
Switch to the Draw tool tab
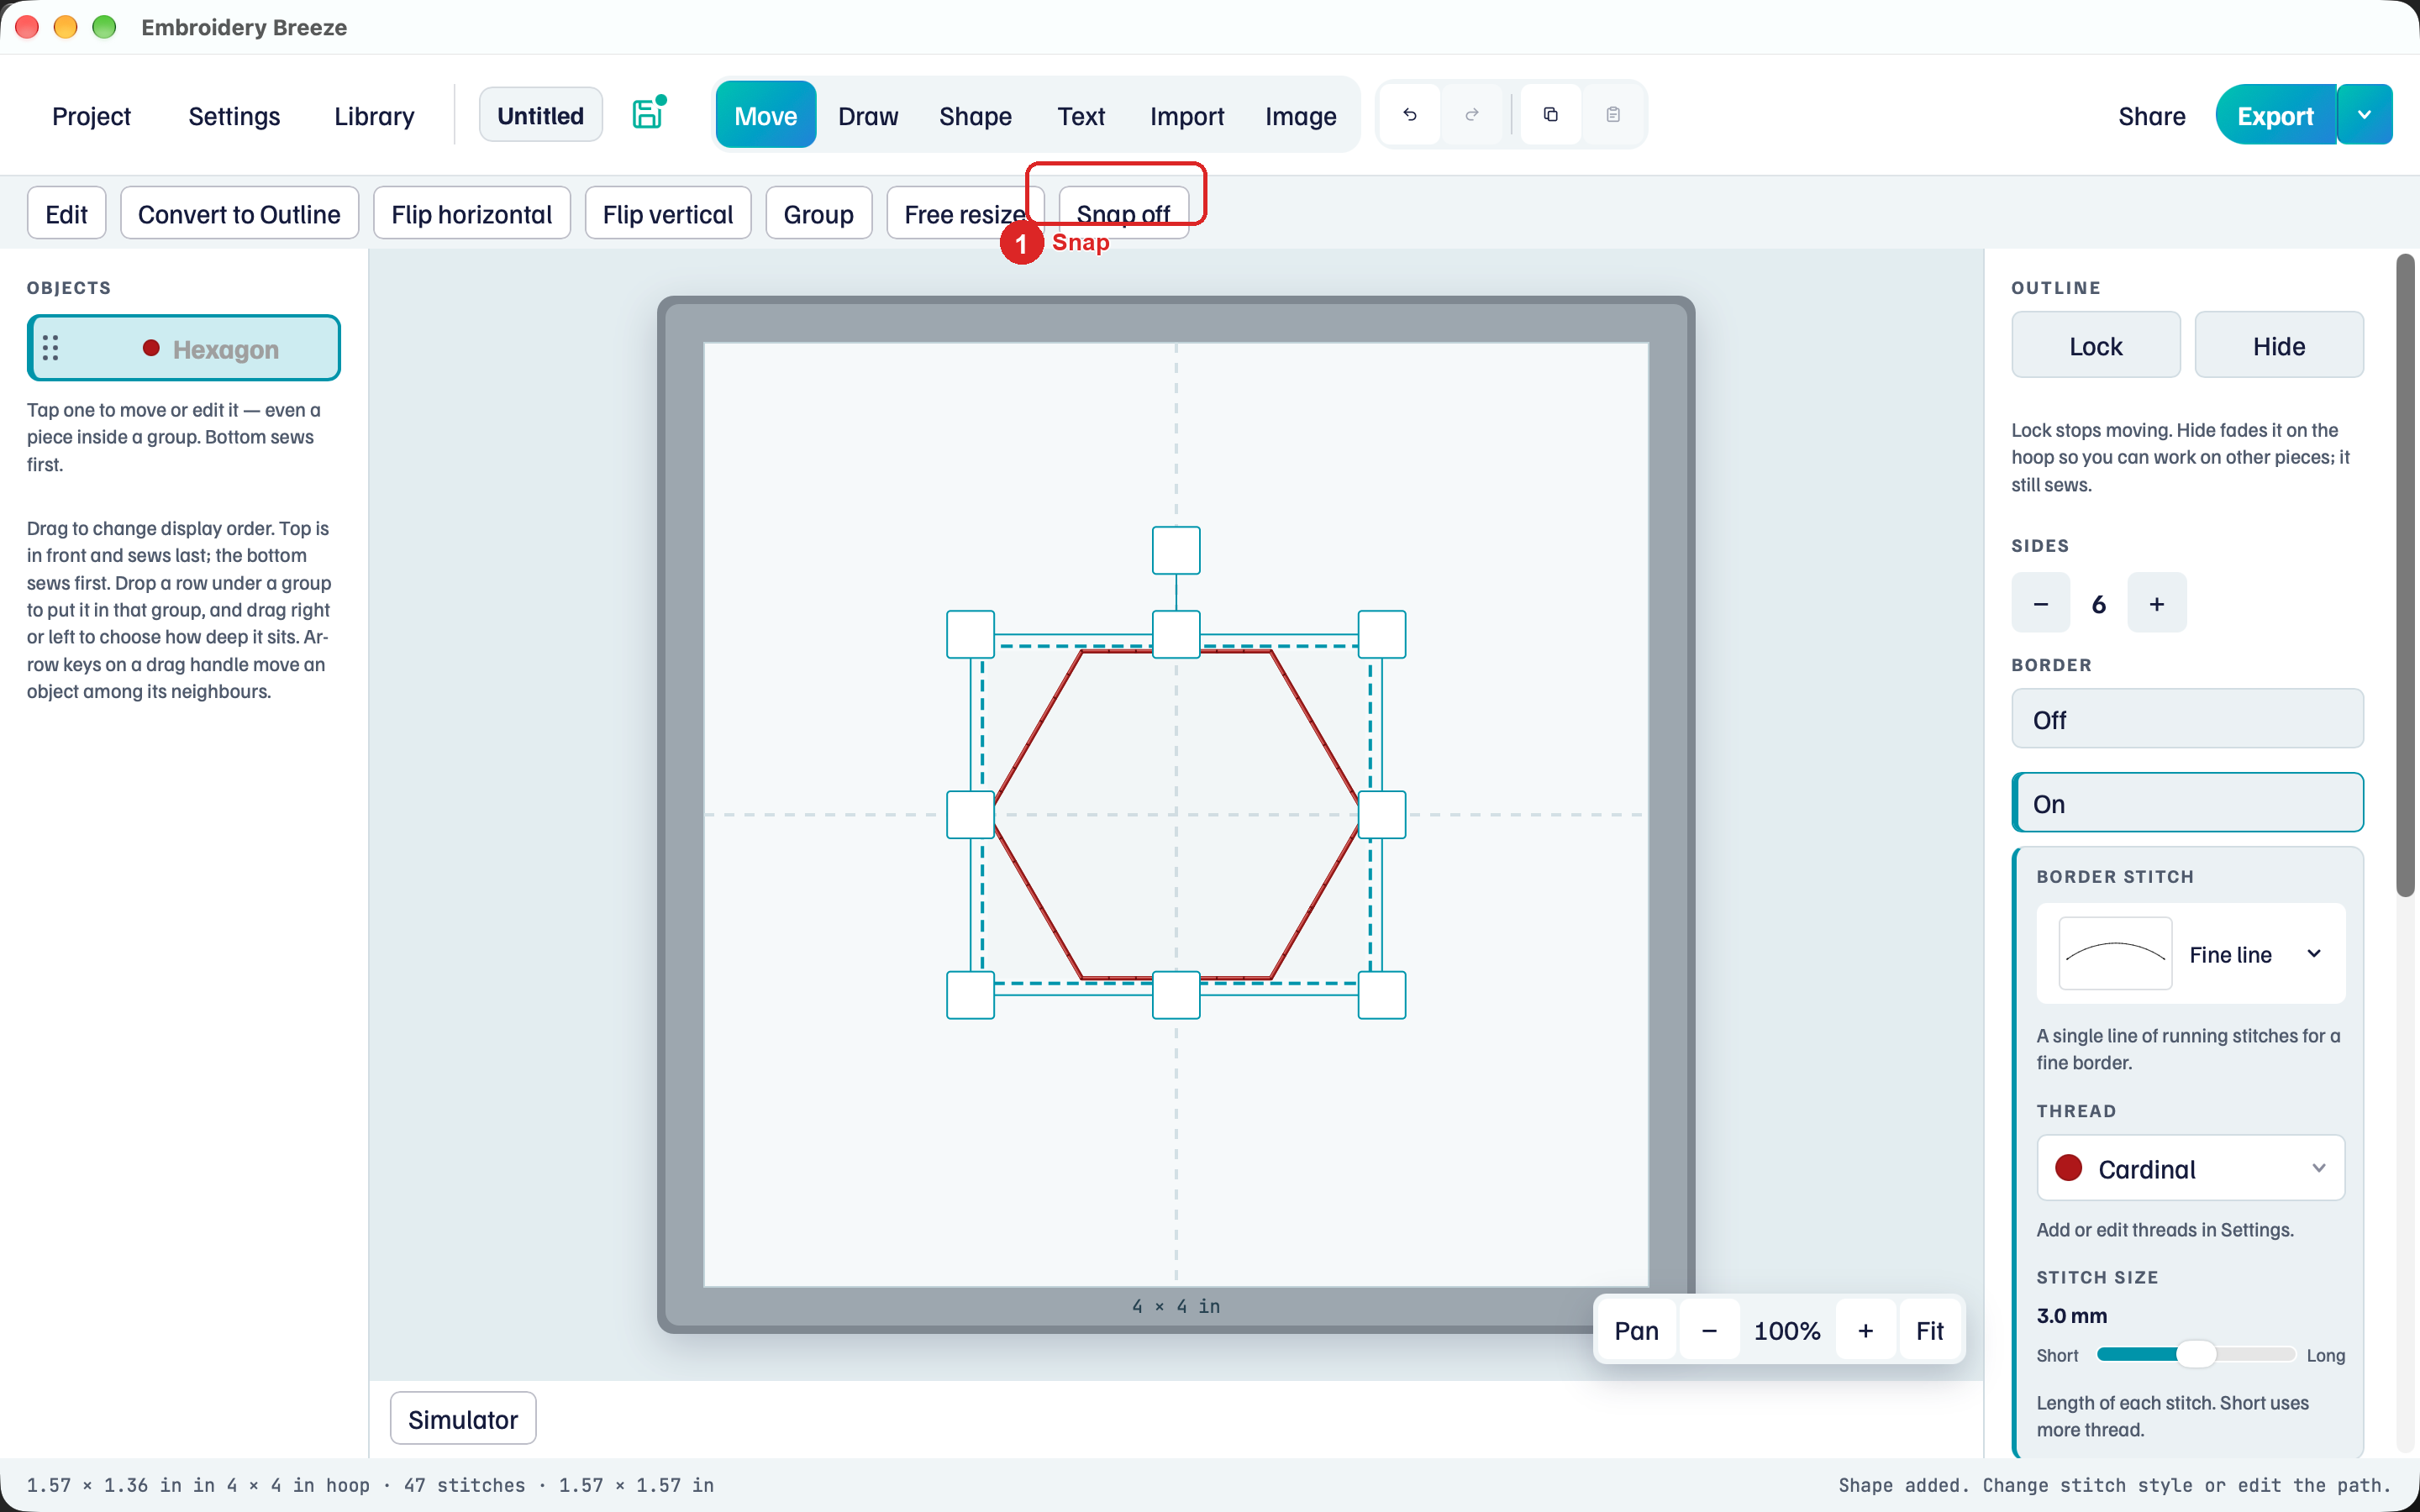tap(868, 115)
